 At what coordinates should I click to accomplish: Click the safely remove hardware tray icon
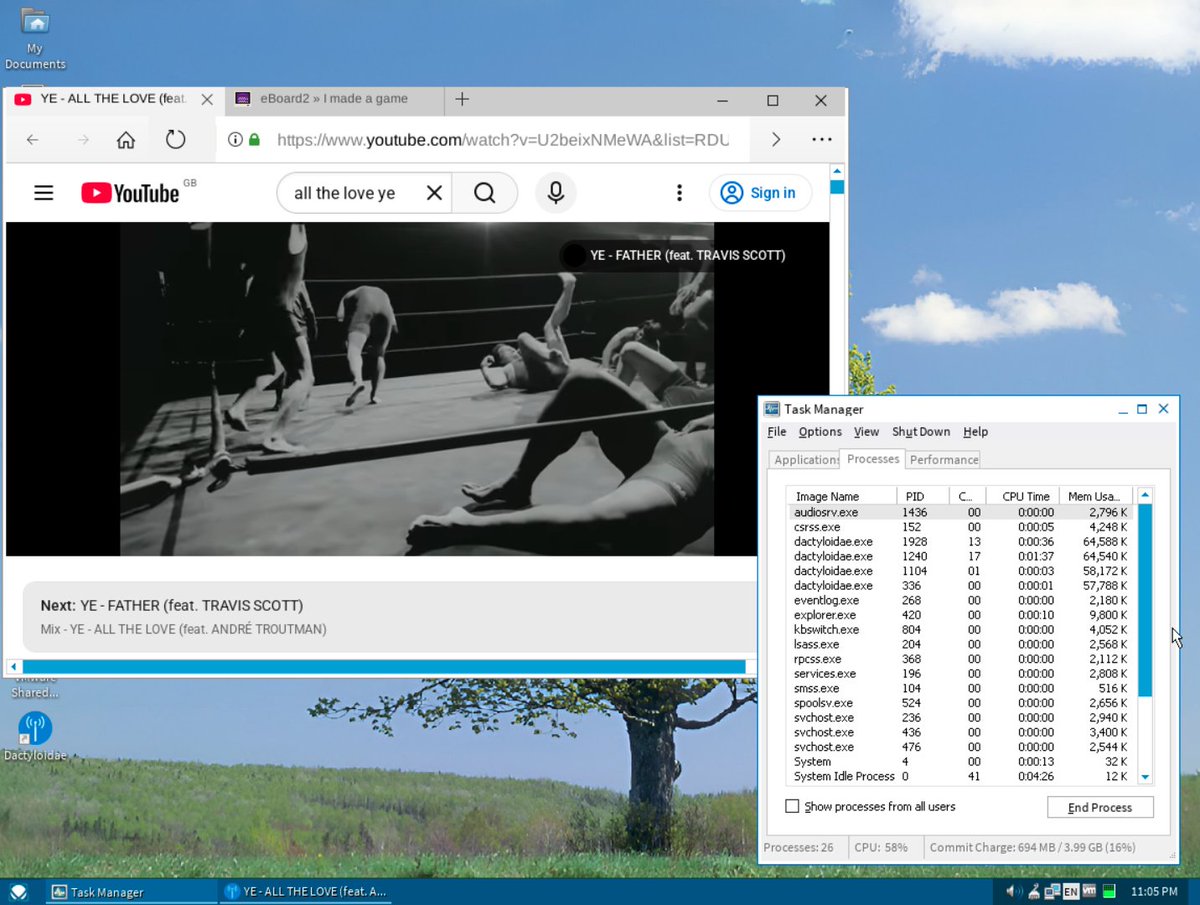[1032, 891]
